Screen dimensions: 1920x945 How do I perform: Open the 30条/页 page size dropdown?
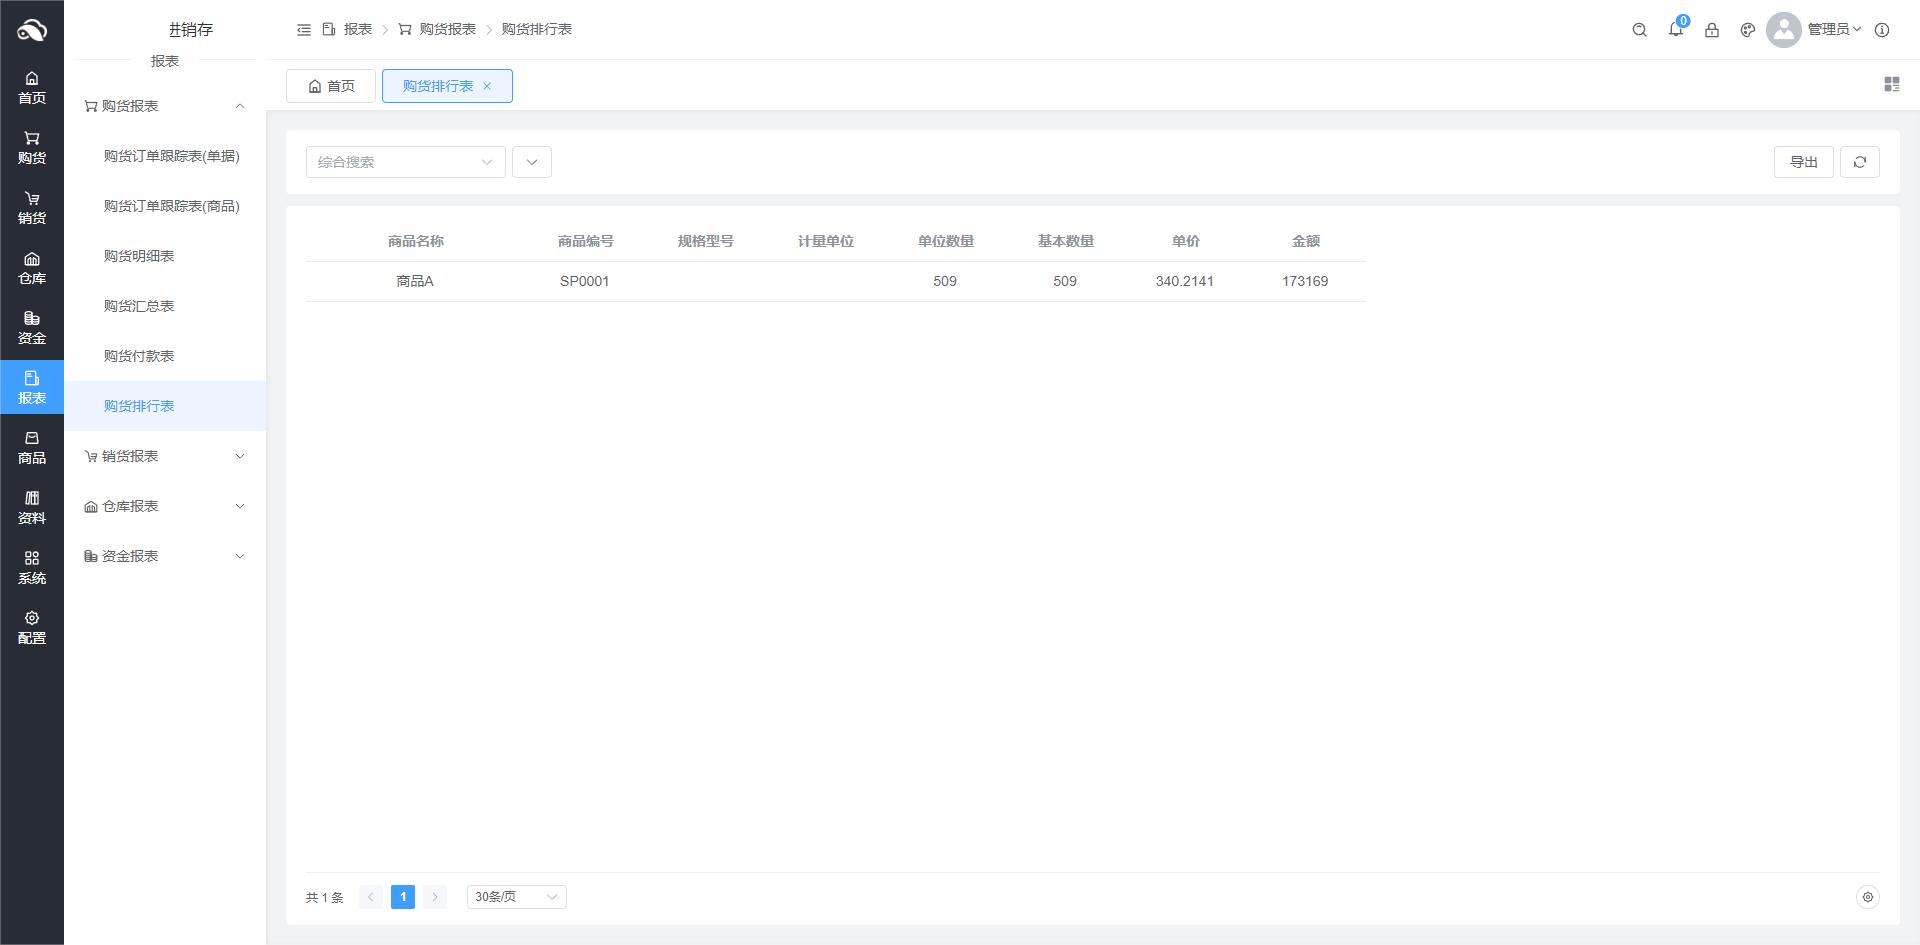516,897
